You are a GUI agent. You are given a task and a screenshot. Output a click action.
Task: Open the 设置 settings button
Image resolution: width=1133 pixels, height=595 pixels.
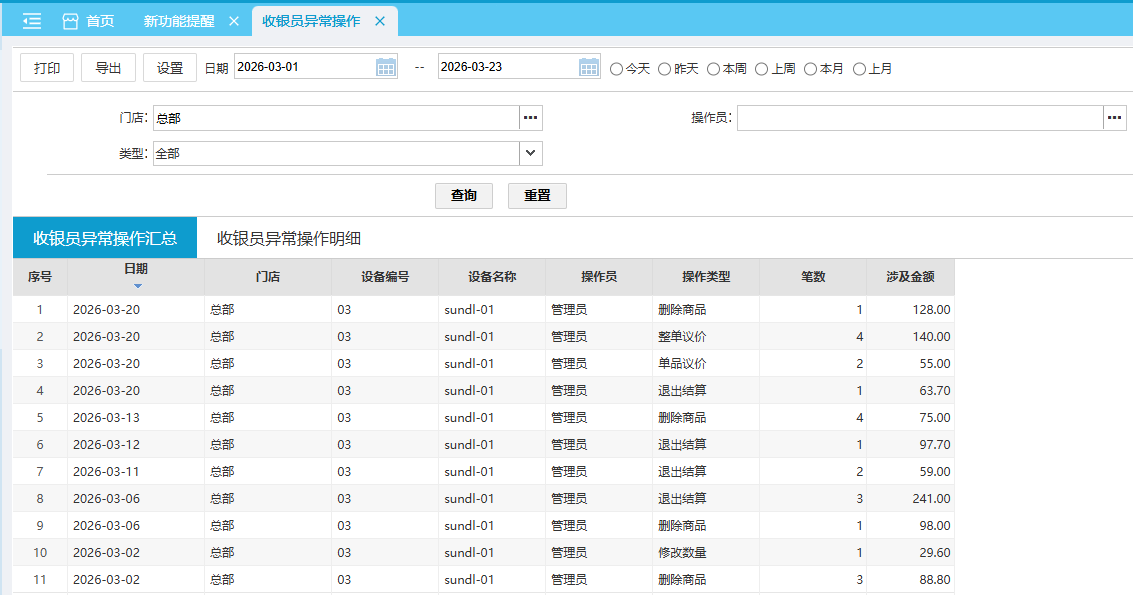point(170,68)
